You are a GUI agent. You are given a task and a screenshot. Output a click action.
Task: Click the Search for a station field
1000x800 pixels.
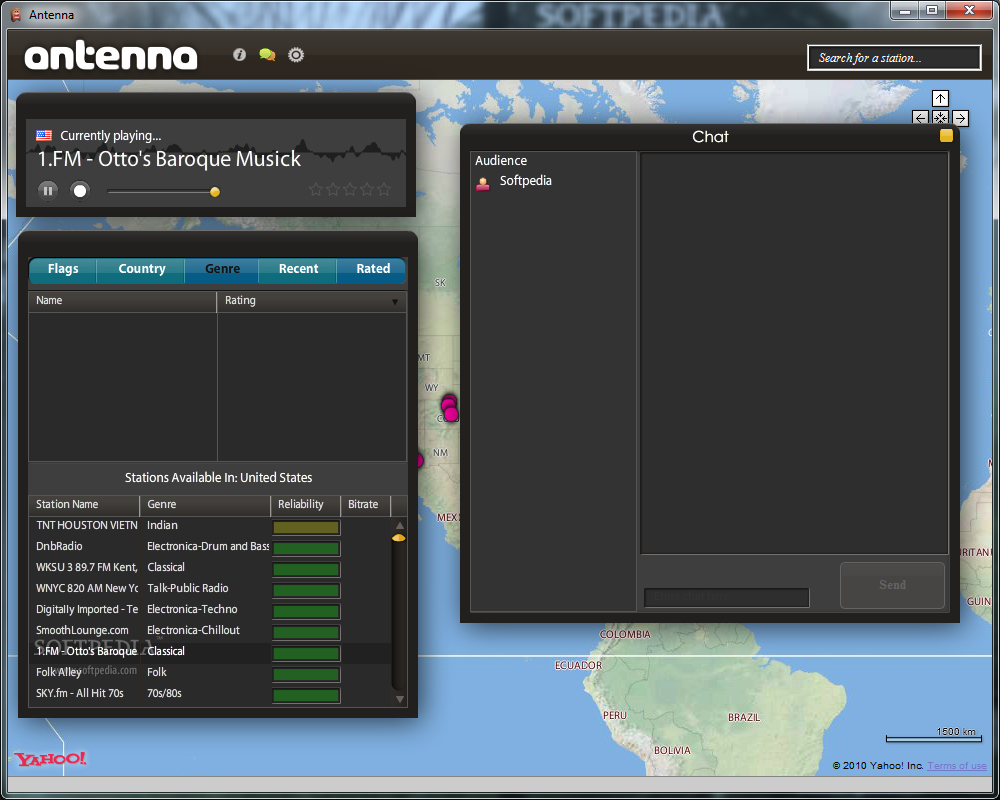[x=894, y=58]
